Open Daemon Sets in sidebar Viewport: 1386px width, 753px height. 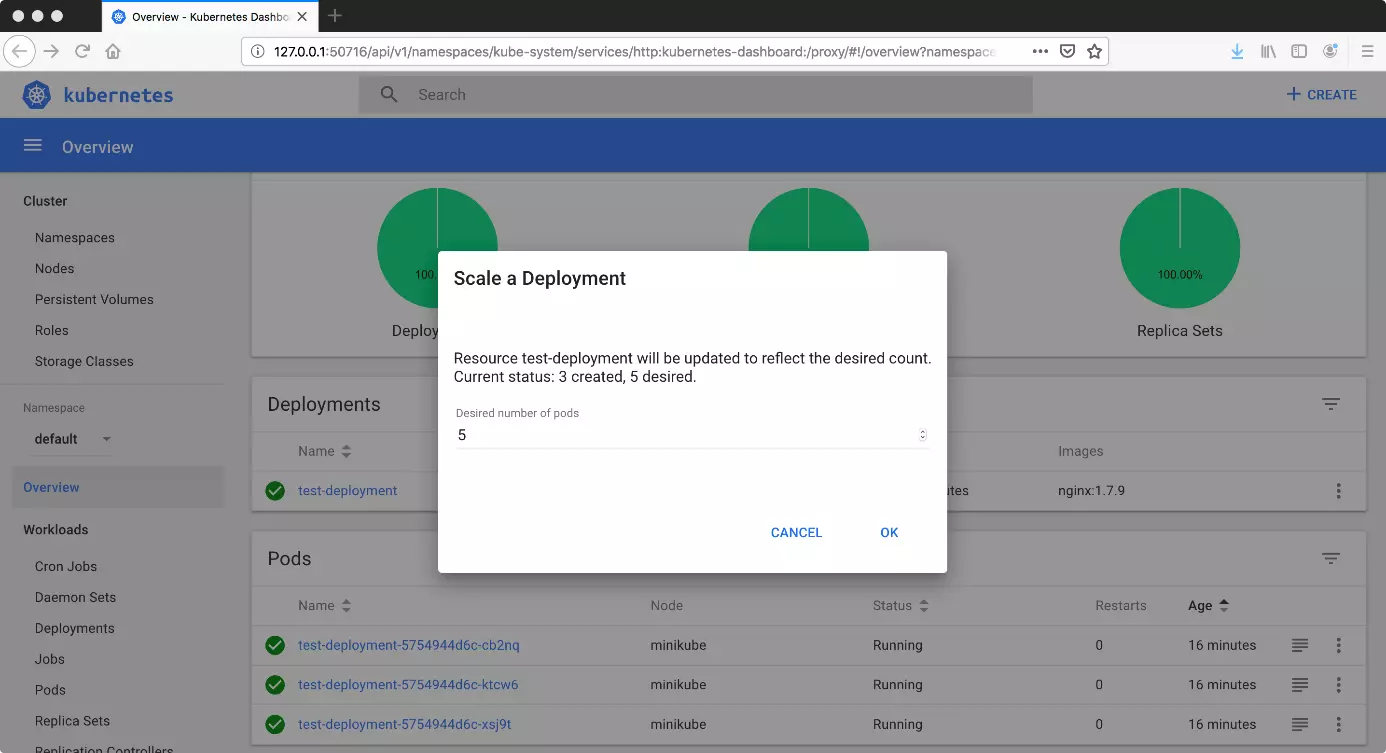(x=75, y=597)
